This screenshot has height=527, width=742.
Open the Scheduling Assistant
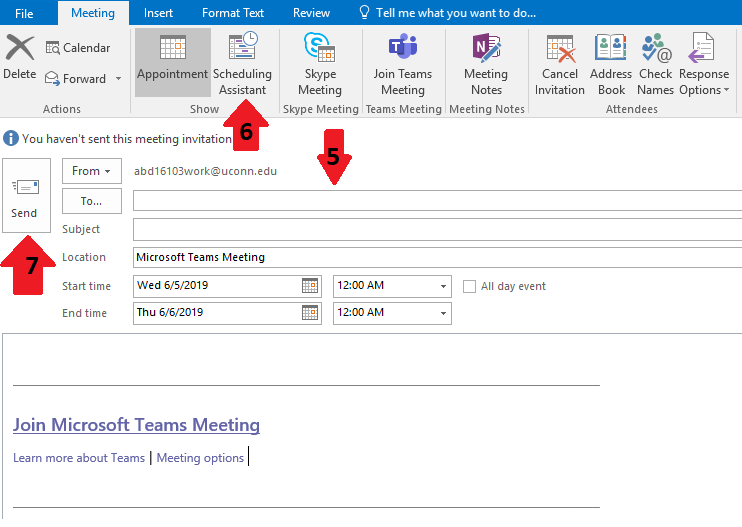point(242,63)
